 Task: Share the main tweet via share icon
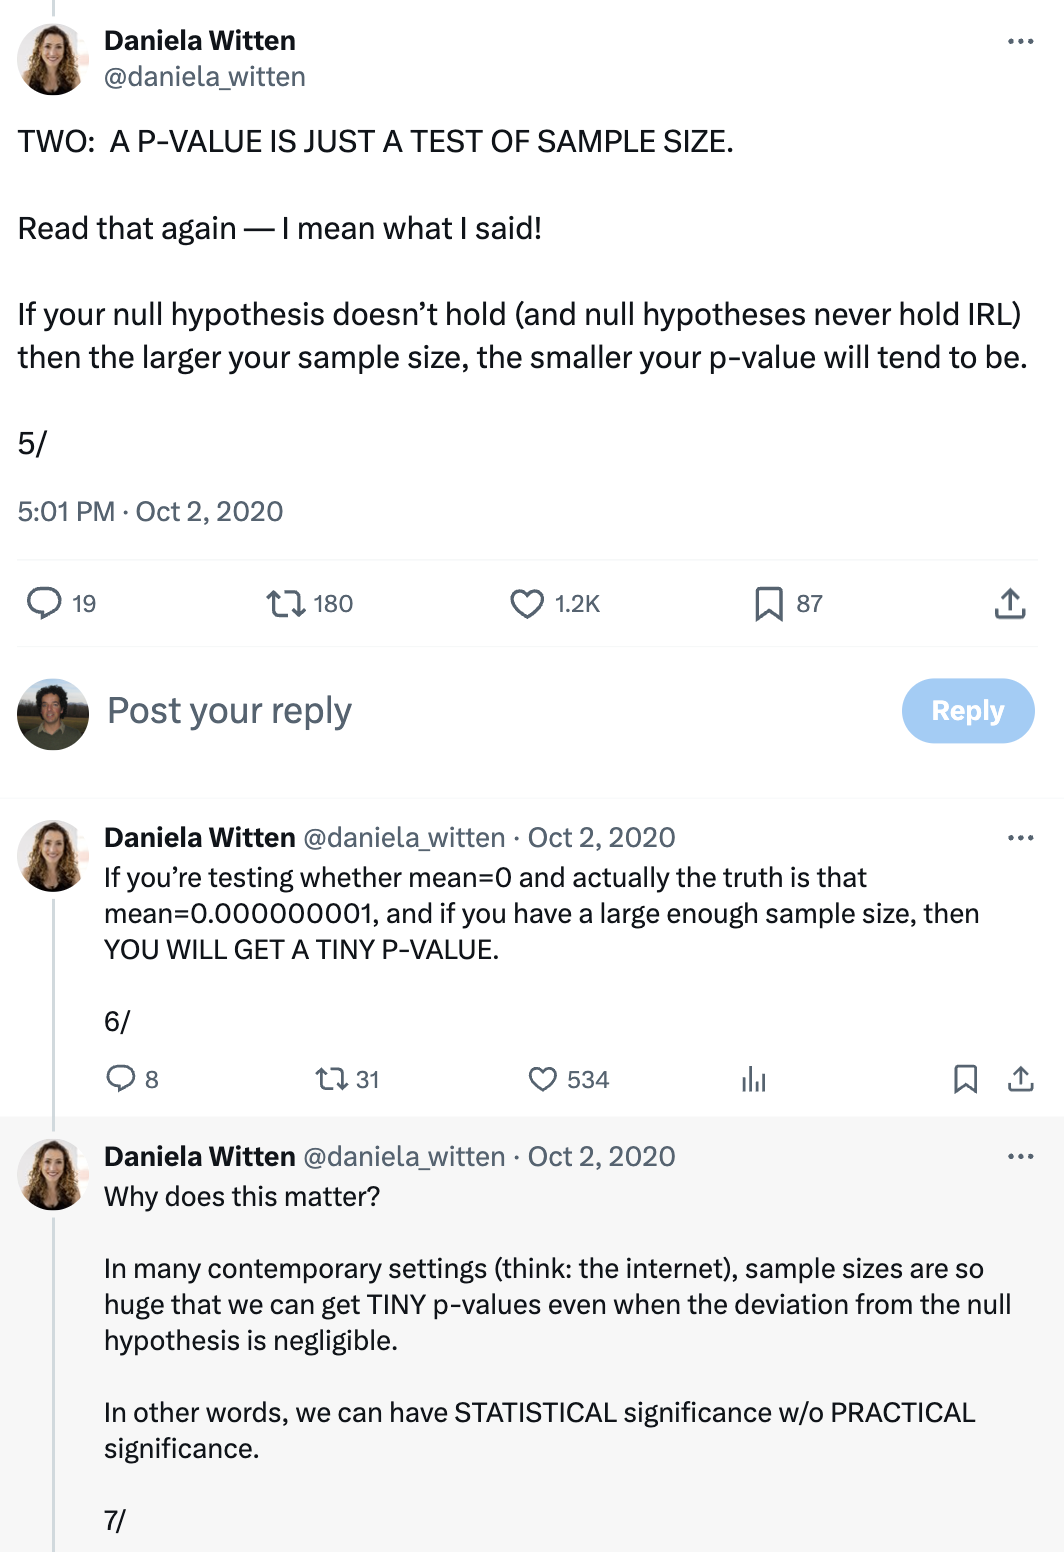coord(1010,603)
